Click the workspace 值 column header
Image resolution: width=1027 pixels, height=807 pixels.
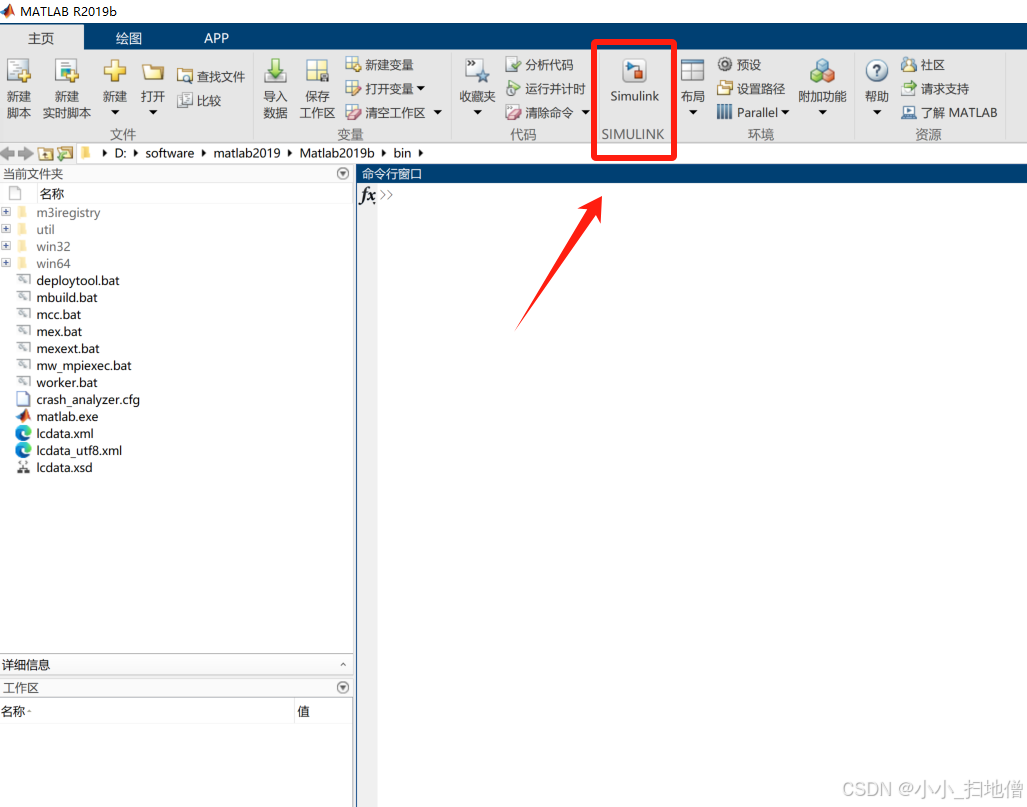click(x=303, y=711)
